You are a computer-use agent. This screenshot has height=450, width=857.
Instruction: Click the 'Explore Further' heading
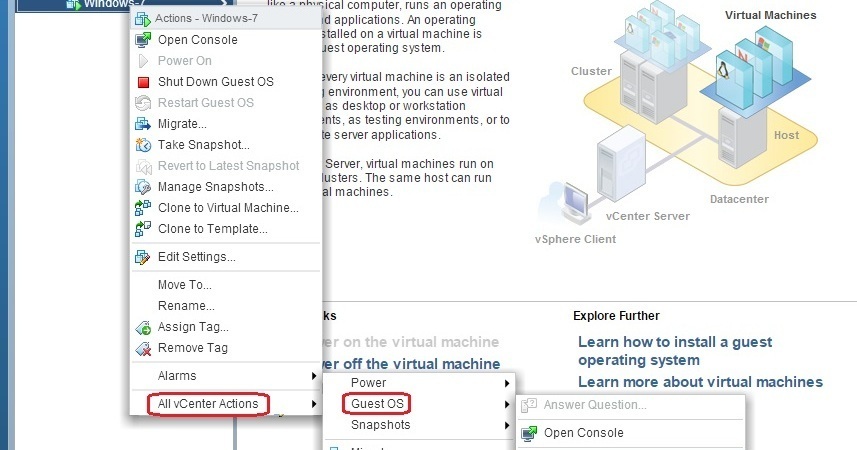616,316
